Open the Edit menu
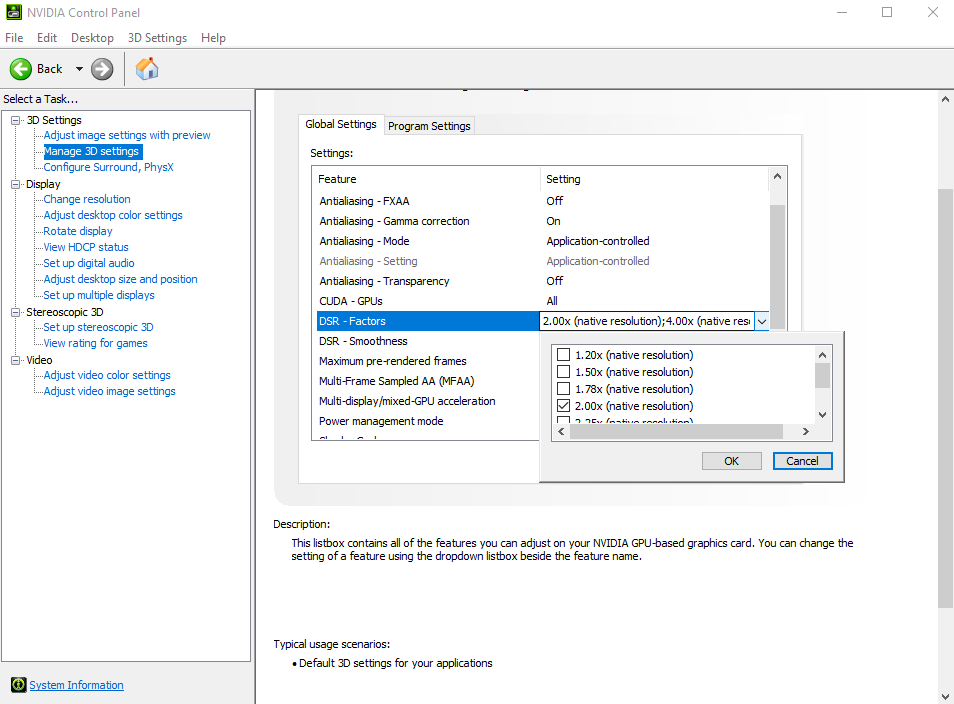This screenshot has height=704, width=954. (x=47, y=38)
